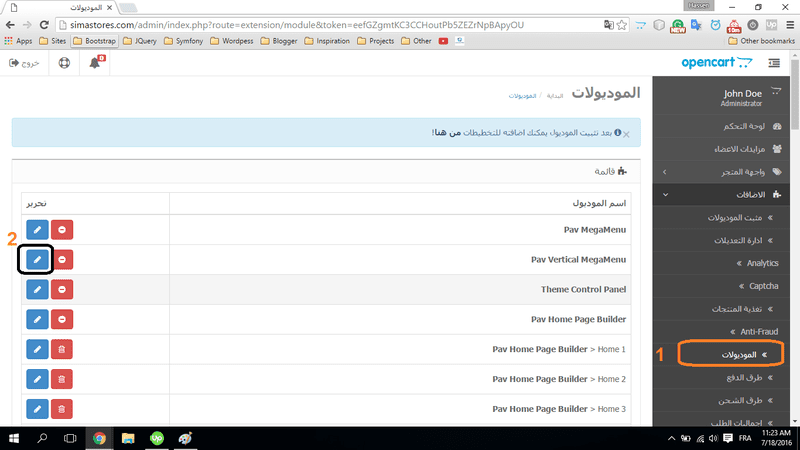Uninstall Pav Vertical MegaMenu module
This screenshot has width=800, height=450.
(62, 260)
